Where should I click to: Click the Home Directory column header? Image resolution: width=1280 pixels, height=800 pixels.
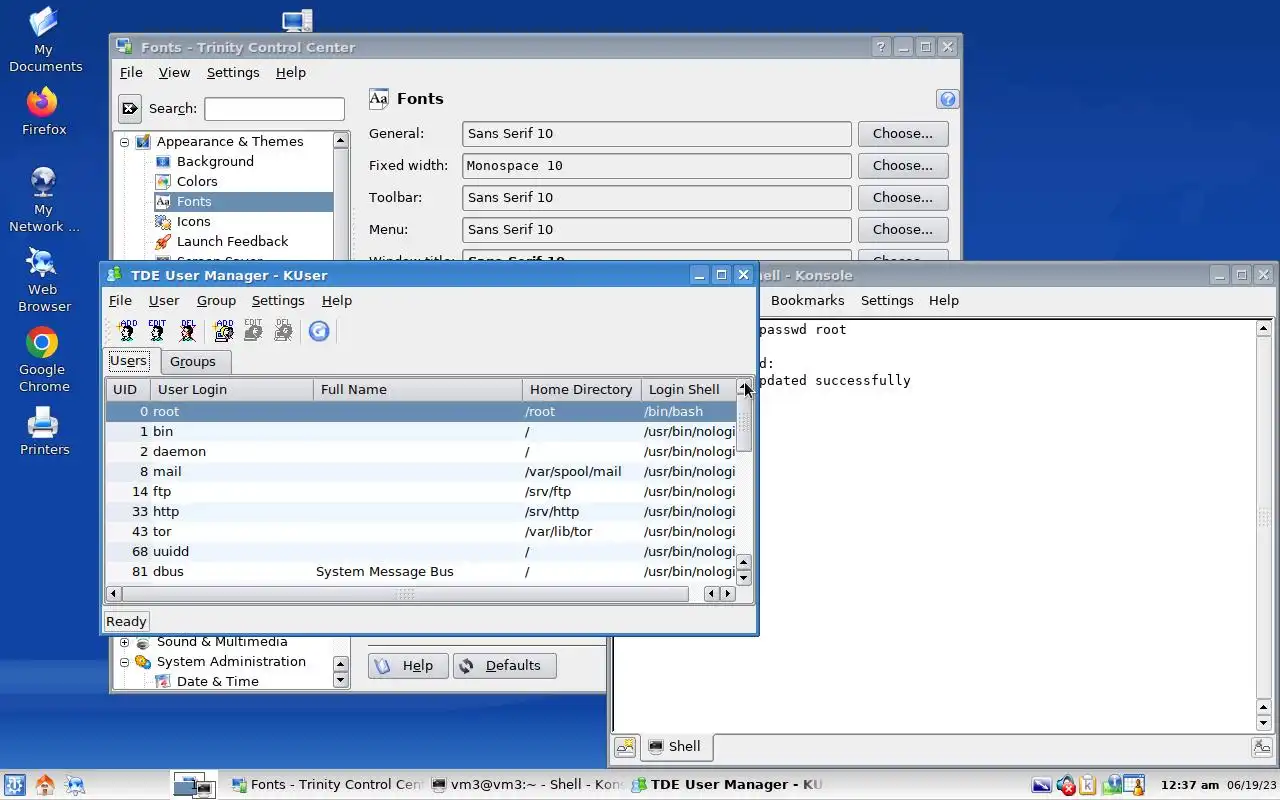coord(581,389)
